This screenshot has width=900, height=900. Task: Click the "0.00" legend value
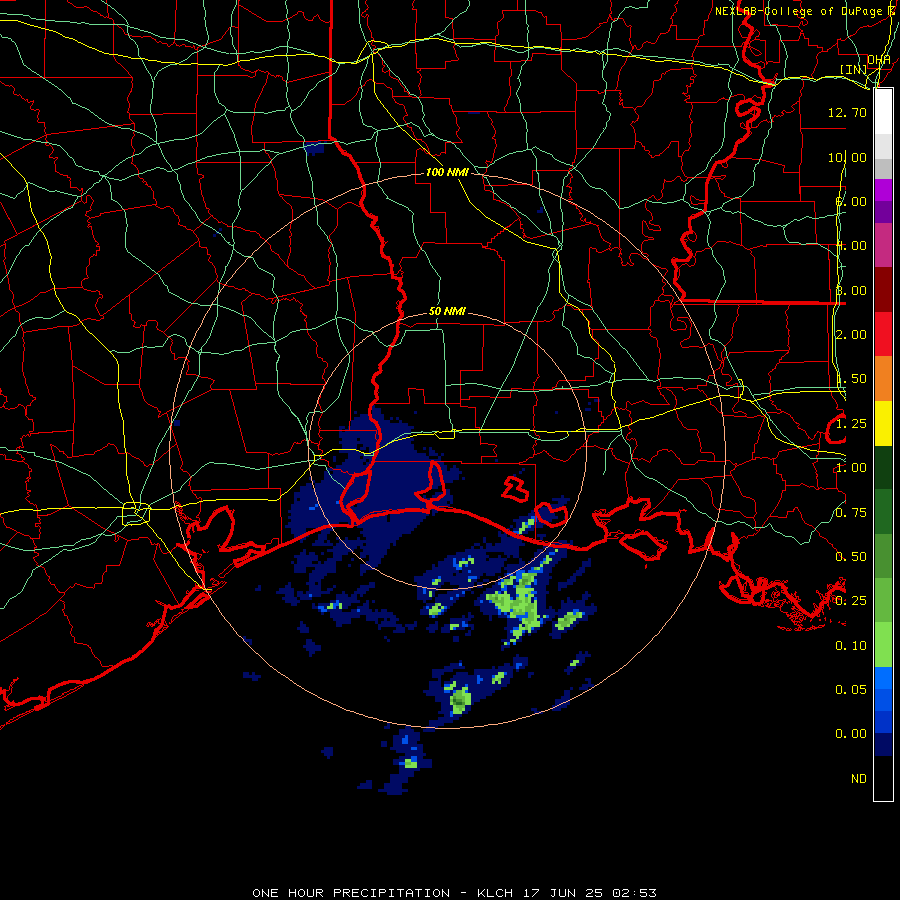[850, 734]
